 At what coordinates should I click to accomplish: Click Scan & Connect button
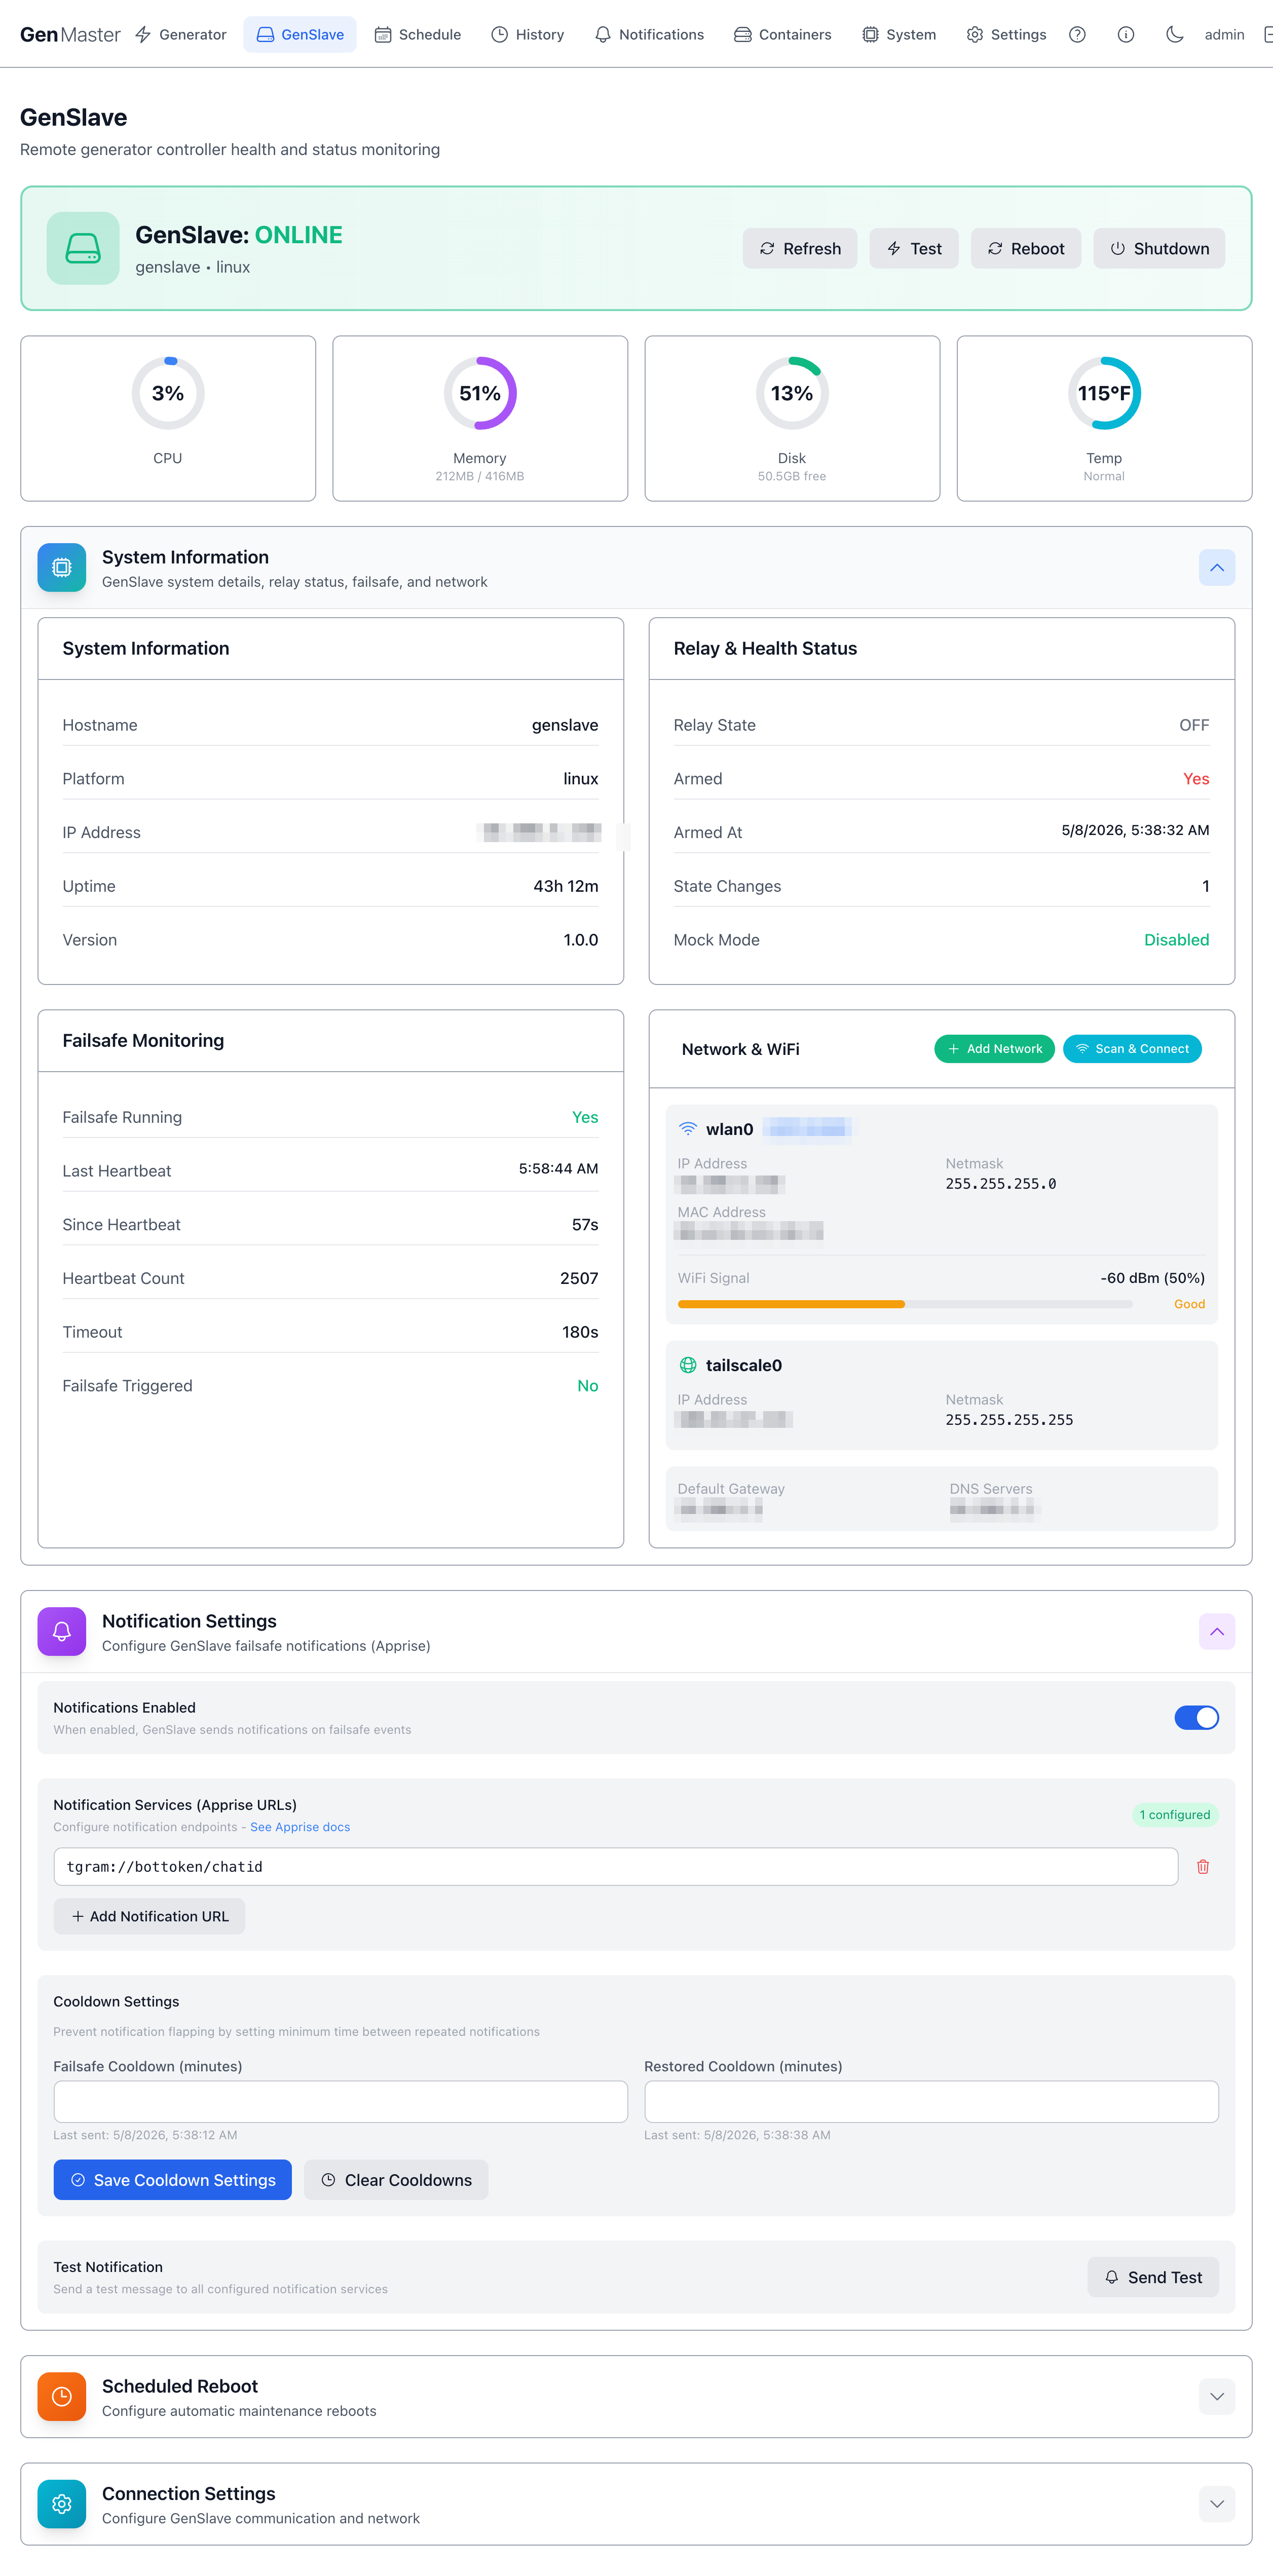[x=1132, y=1048]
